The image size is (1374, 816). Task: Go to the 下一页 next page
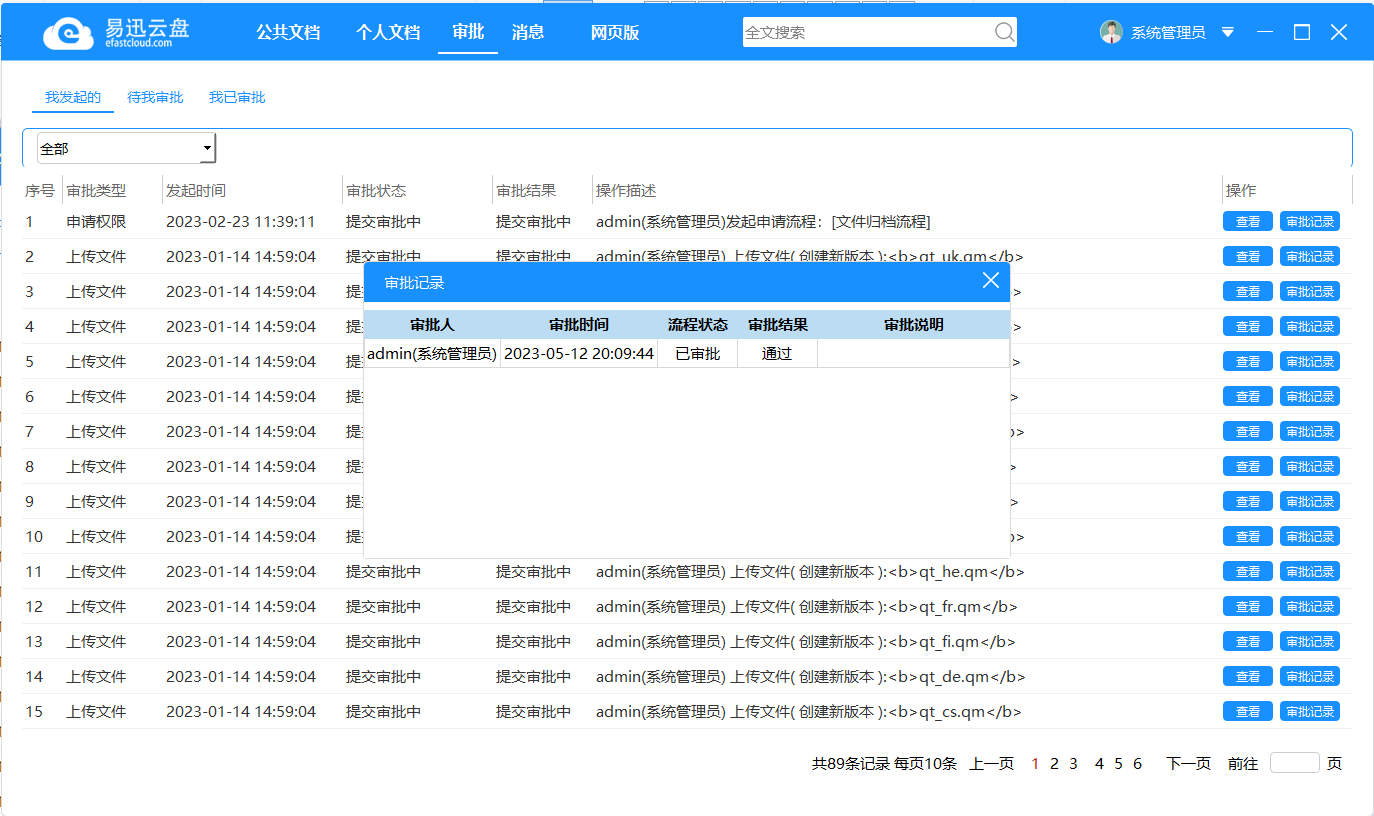click(x=1188, y=763)
